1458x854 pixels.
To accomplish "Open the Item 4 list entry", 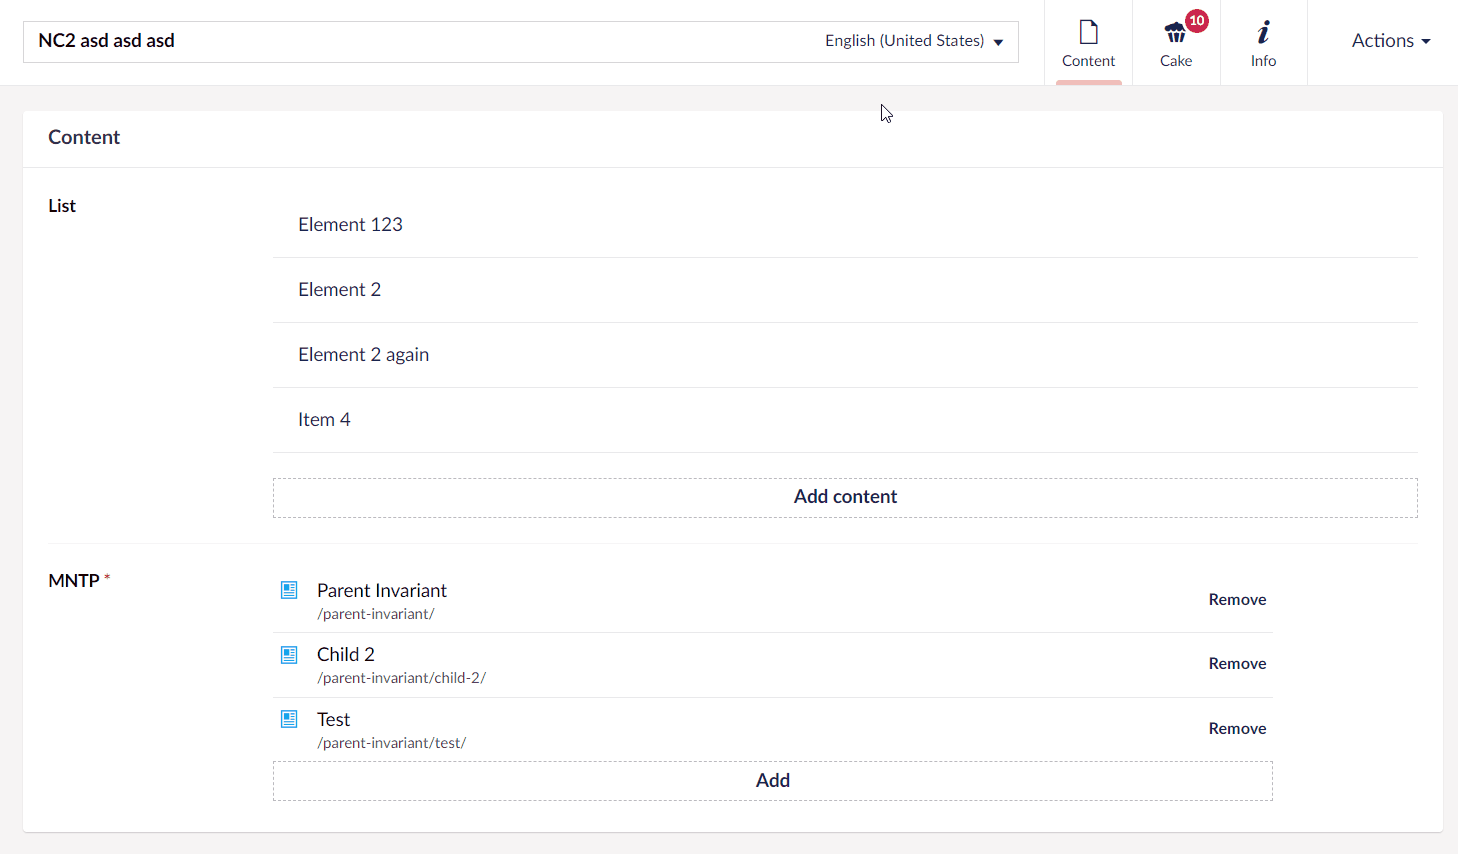I will [324, 419].
